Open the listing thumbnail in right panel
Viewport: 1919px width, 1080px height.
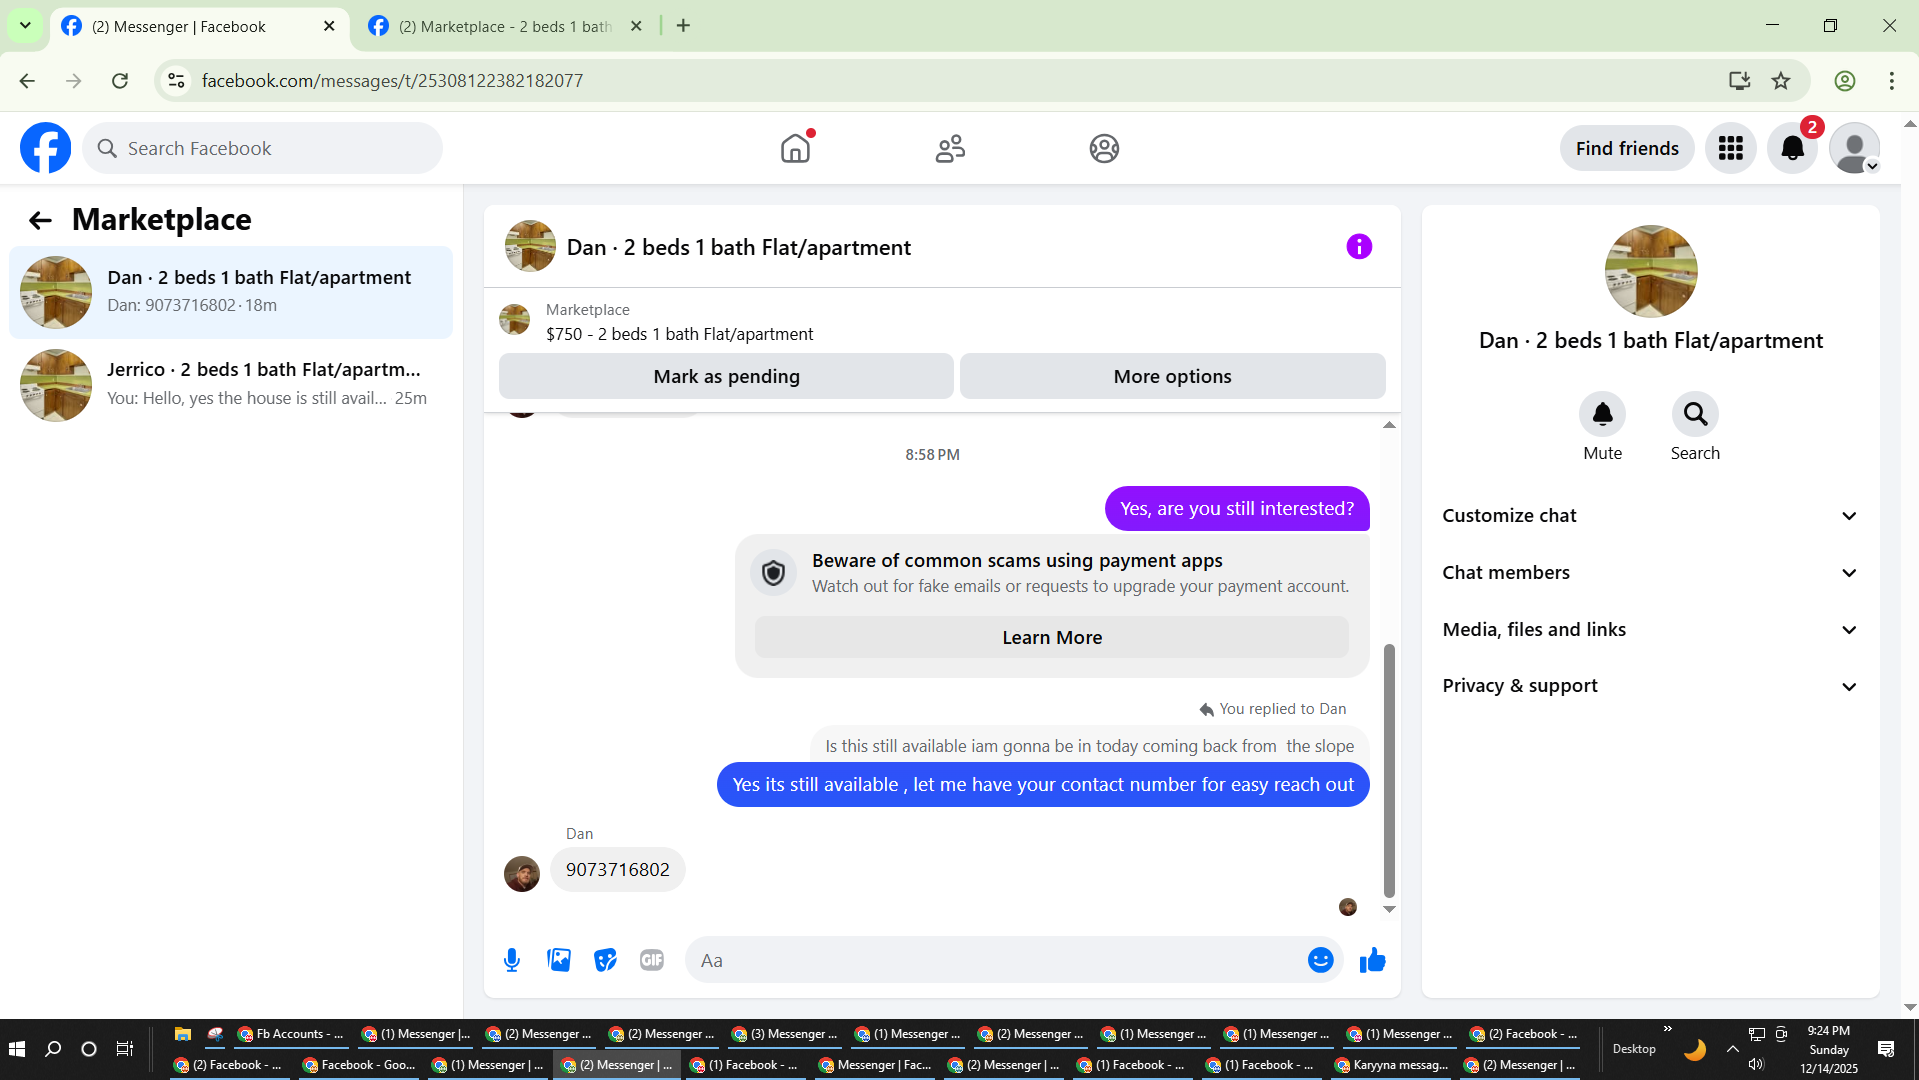[1650, 271]
